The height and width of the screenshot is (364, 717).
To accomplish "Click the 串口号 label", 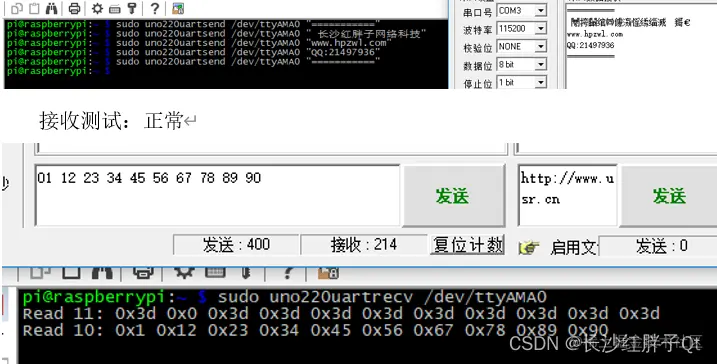I will click(x=477, y=12).
